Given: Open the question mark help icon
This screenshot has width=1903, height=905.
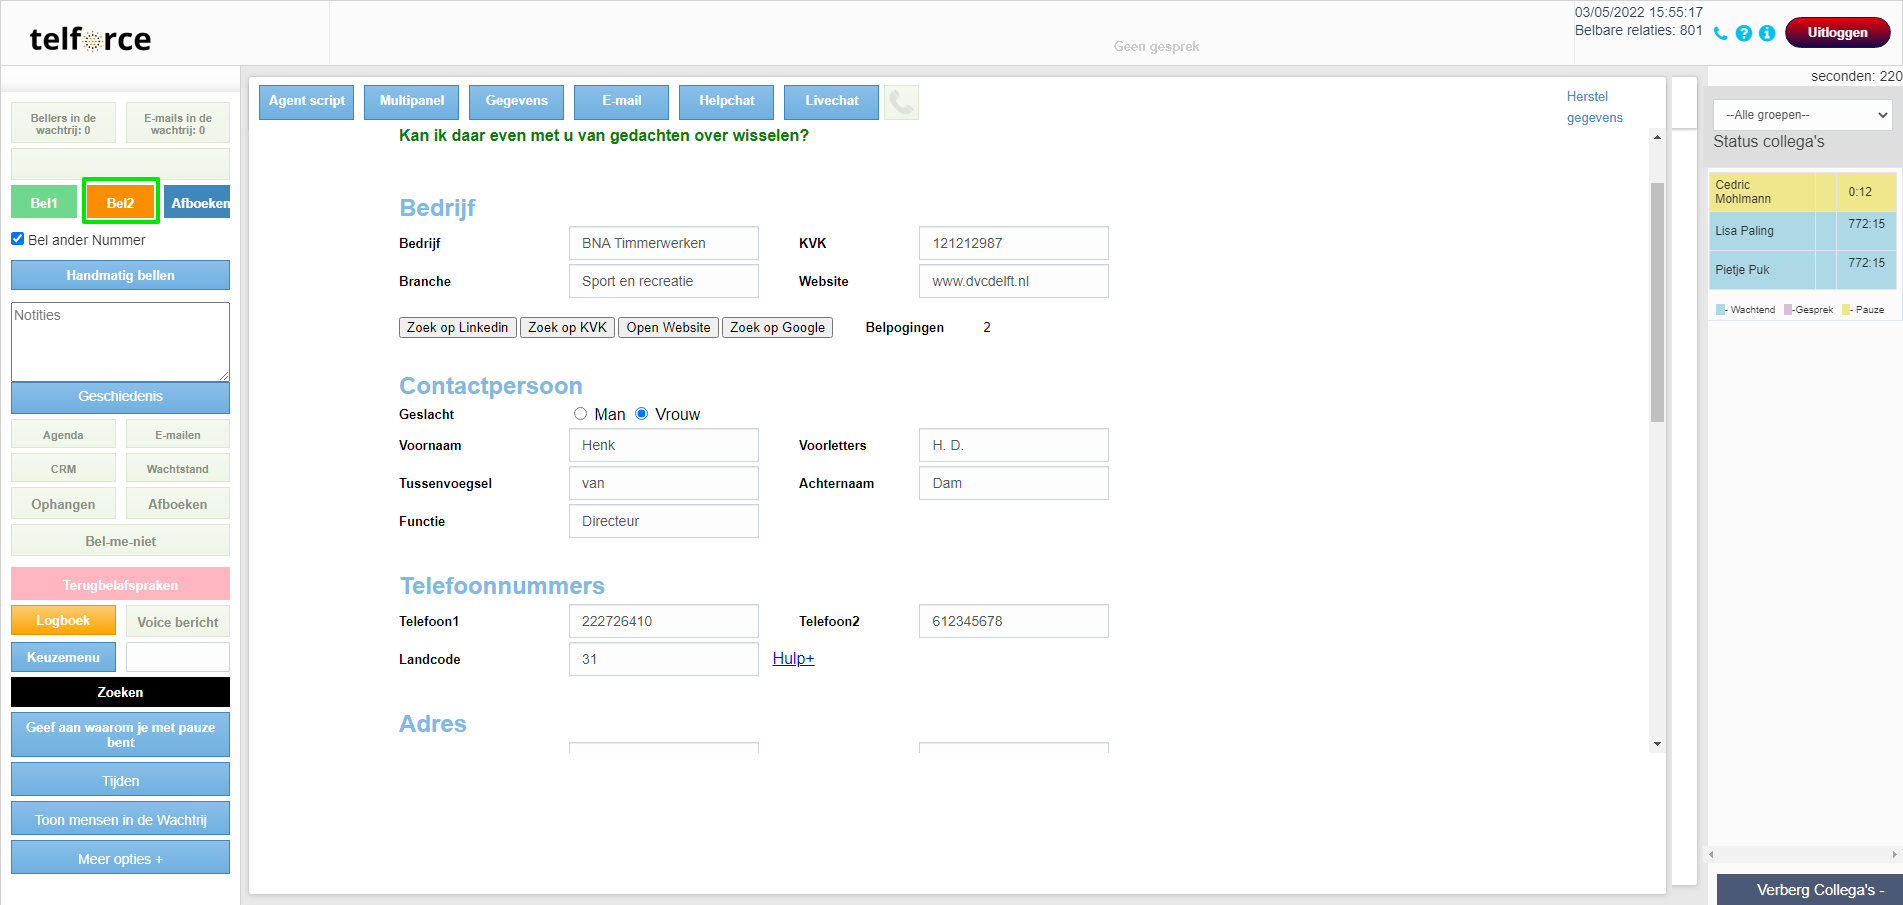Looking at the screenshot, I should coord(1744,33).
